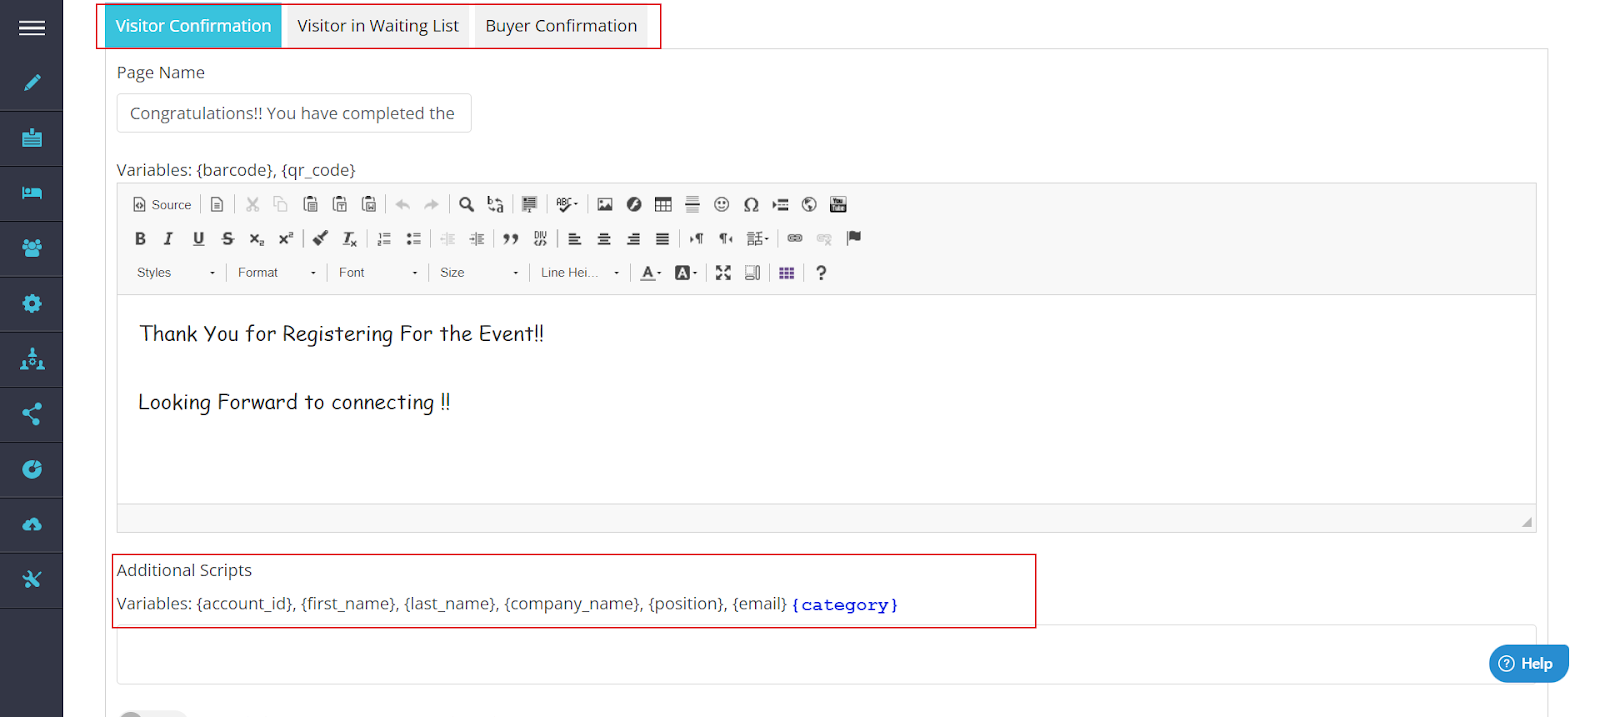Click the Paste icon in toolbar
Screen dimensions: 1600x717
[x=310, y=204]
